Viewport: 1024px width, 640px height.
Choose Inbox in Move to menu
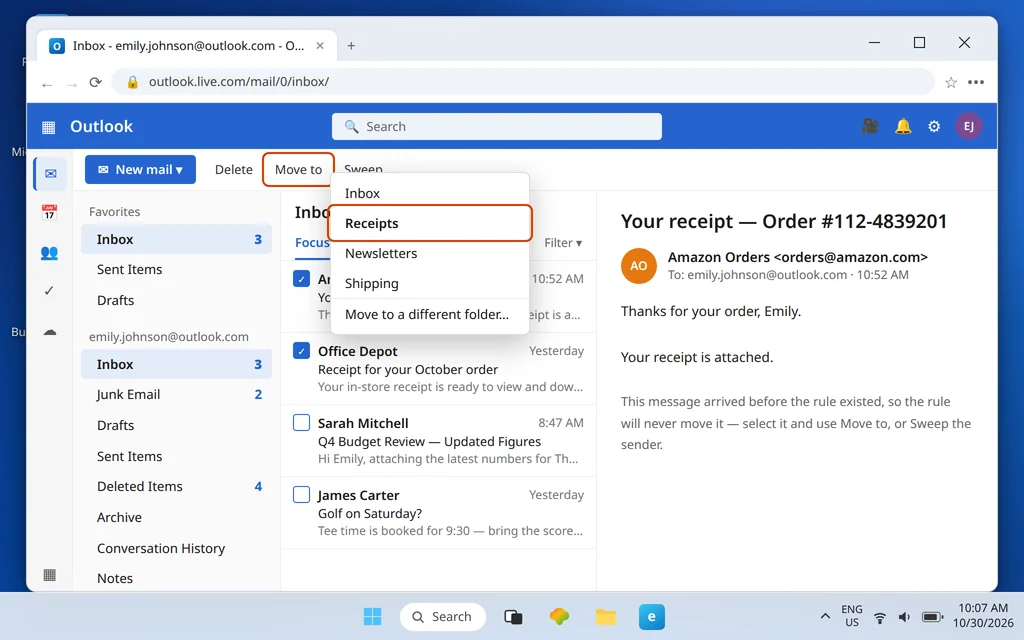[430, 193]
